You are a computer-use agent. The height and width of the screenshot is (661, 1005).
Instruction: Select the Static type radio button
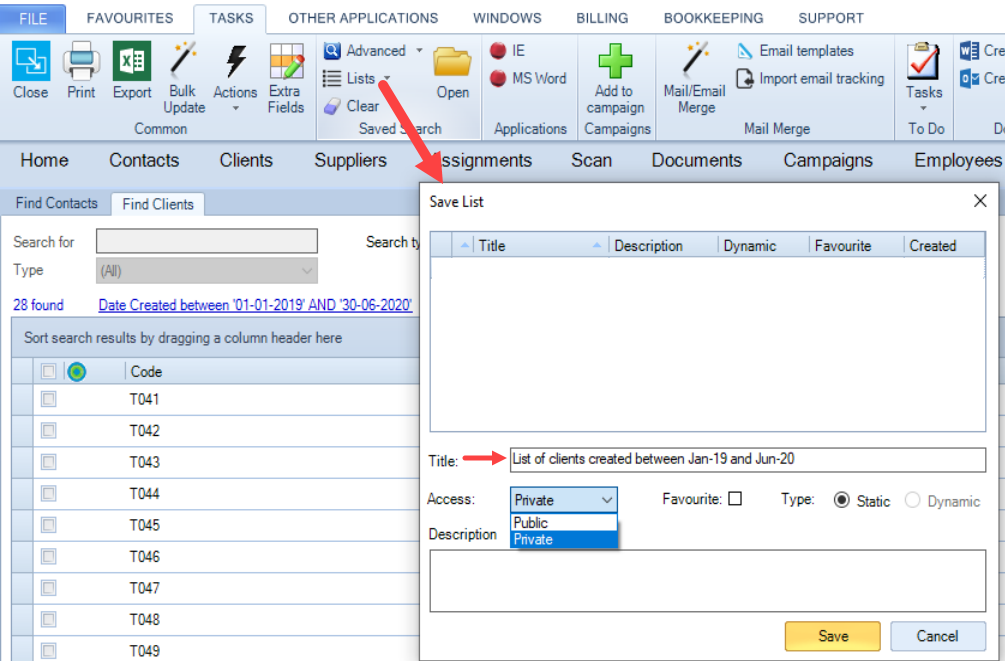tap(842, 500)
